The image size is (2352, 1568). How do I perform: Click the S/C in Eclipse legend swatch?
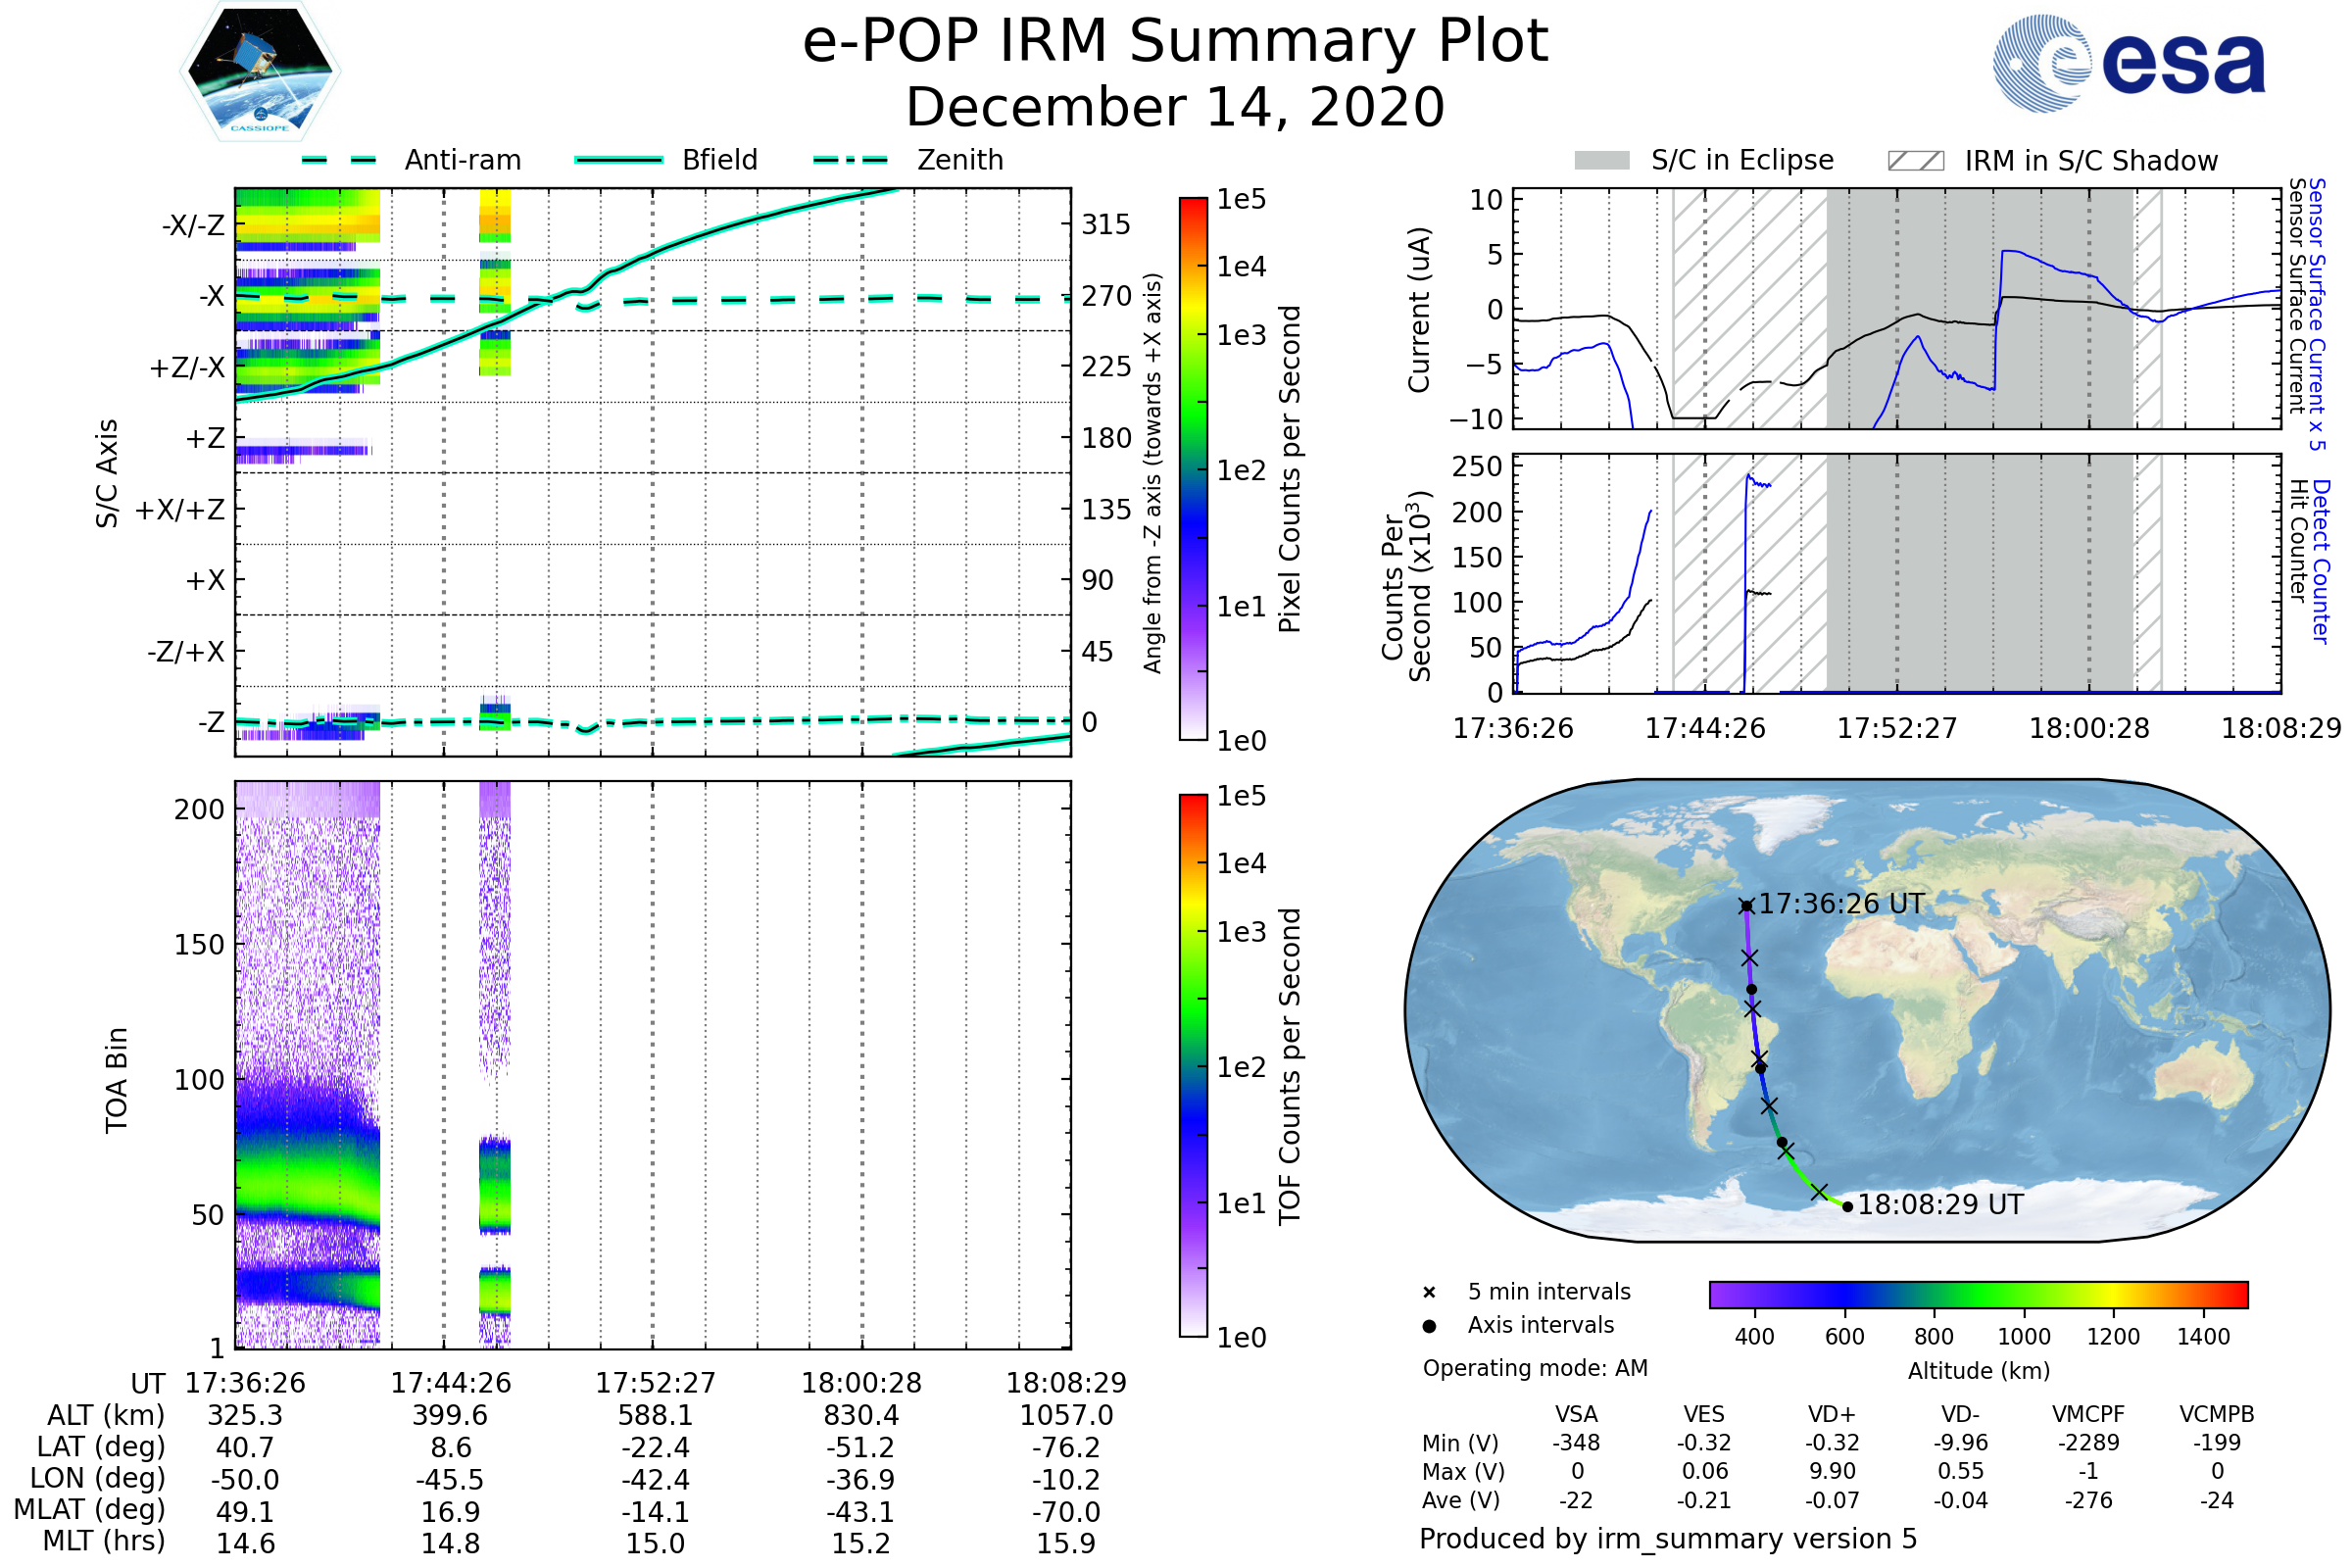point(1601,161)
